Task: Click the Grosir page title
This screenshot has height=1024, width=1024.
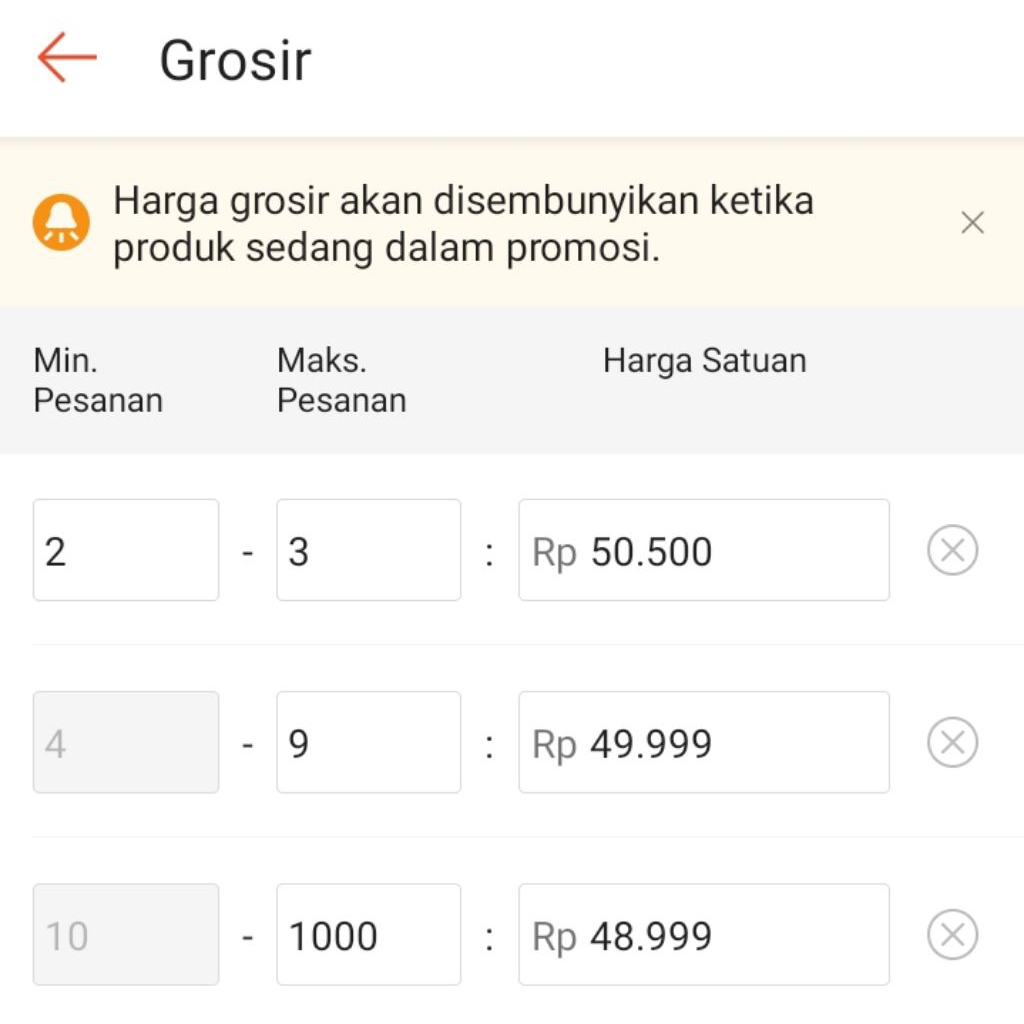Action: 235,60
